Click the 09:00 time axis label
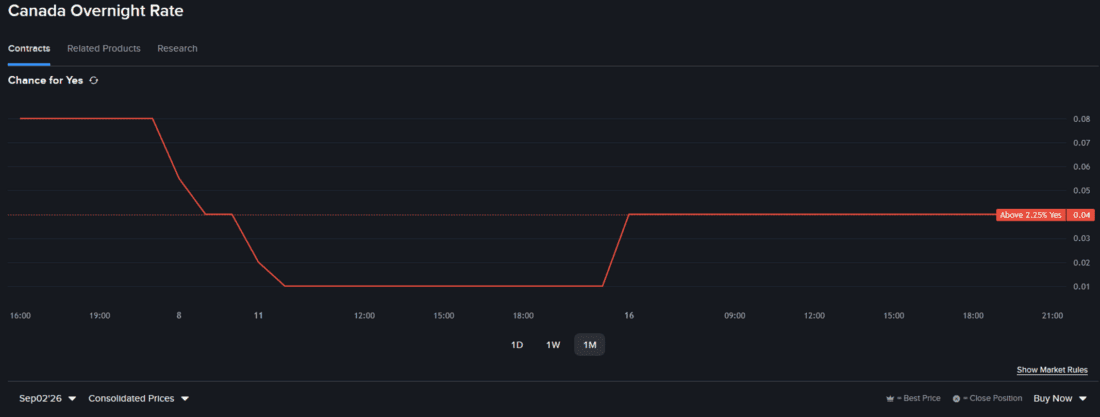The width and height of the screenshot is (1100, 417). click(735, 316)
